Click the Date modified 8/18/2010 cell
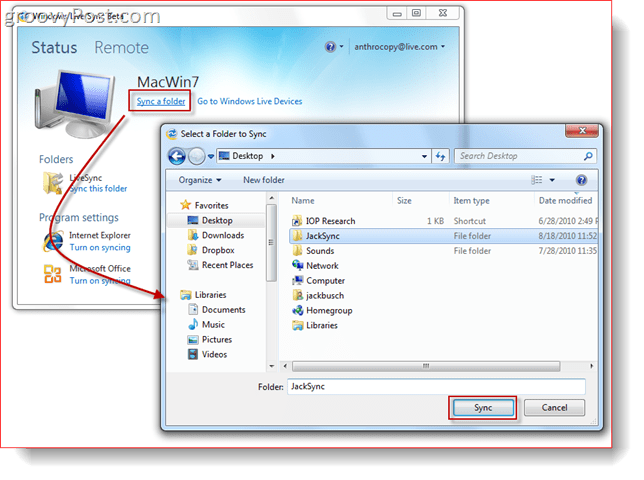 tap(568, 236)
